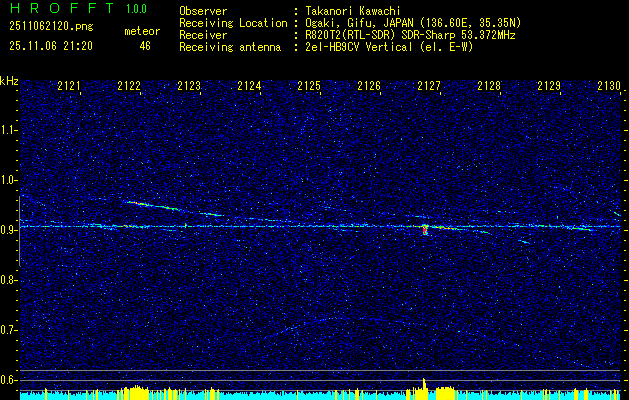Viewport: 629px width, 400px height.
Task: Click the 0.9 kHz axis label
Action: (7, 230)
